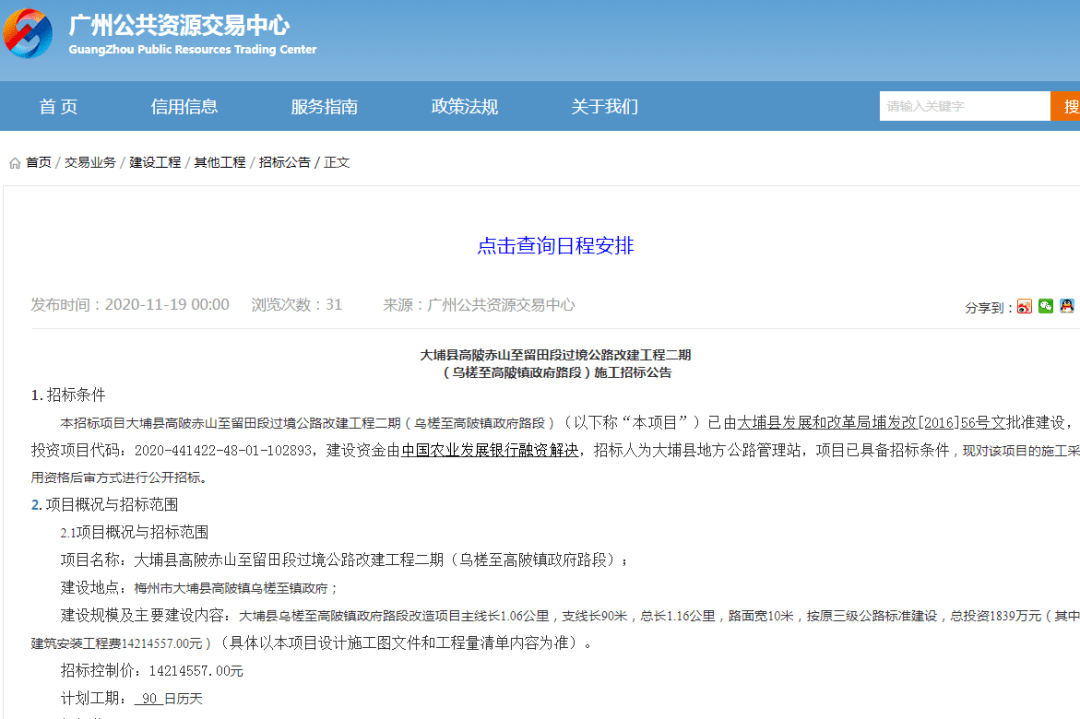Click the home icon in the breadcrumb
The image size is (1080, 719).
point(14,161)
